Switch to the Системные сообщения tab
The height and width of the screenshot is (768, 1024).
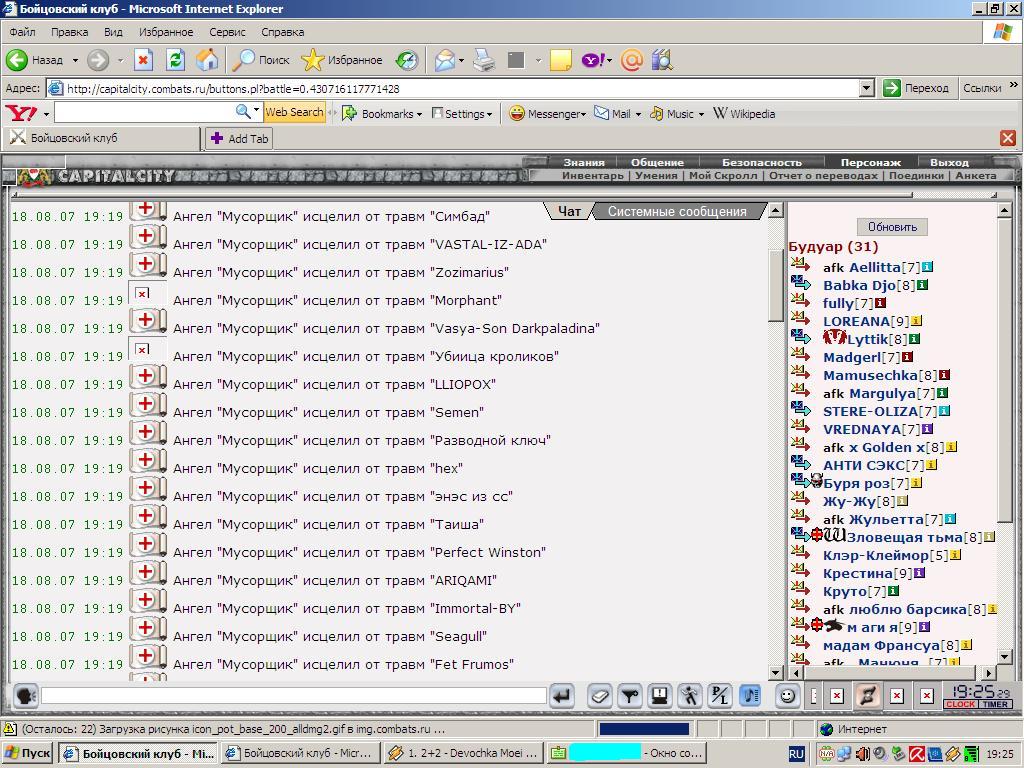pyautogui.click(x=677, y=212)
